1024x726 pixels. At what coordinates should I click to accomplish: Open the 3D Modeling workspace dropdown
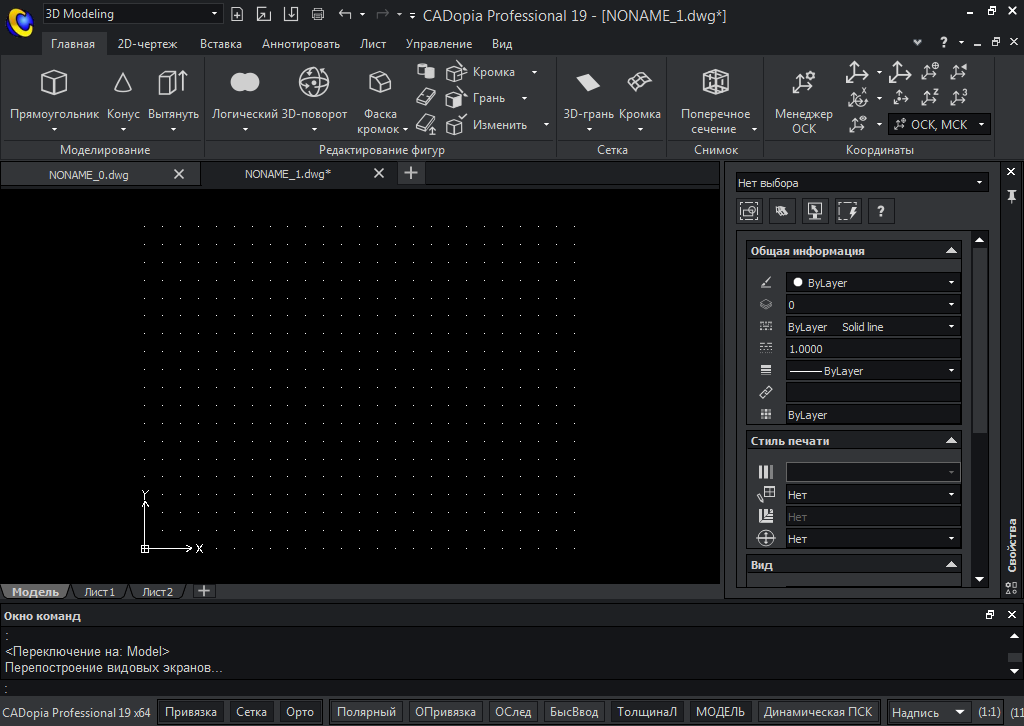tap(133, 14)
